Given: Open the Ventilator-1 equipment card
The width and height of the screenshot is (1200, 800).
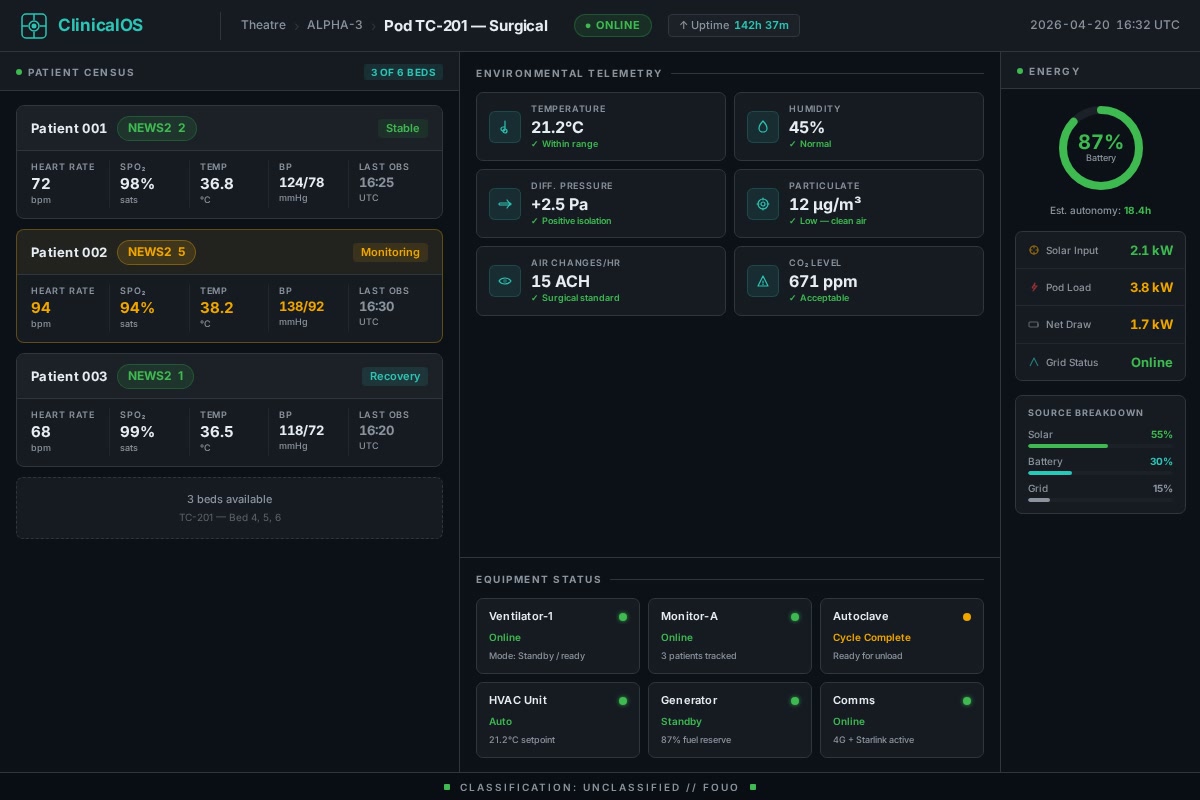Looking at the screenshot, I should point(558,636).
